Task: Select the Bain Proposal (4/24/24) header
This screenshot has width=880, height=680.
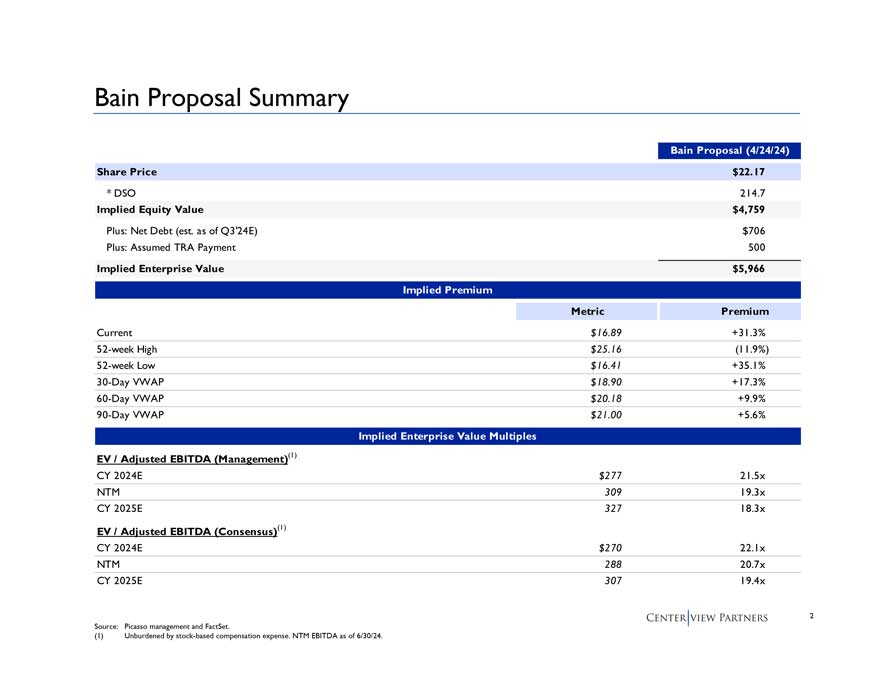Action: 730,150
